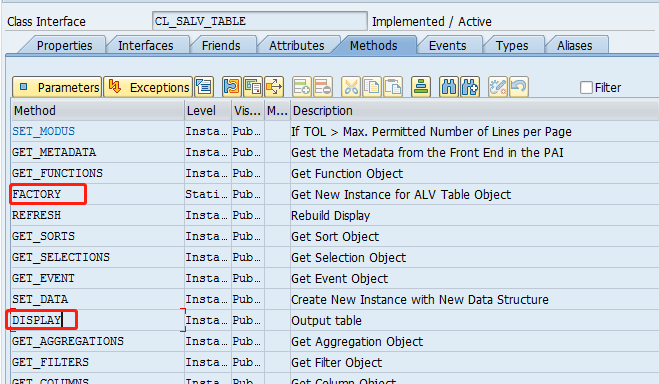The width and height of the screenshot is (659, 384).
Task: Click the 'Get Sort Object' description
Action: click(335, 237)
